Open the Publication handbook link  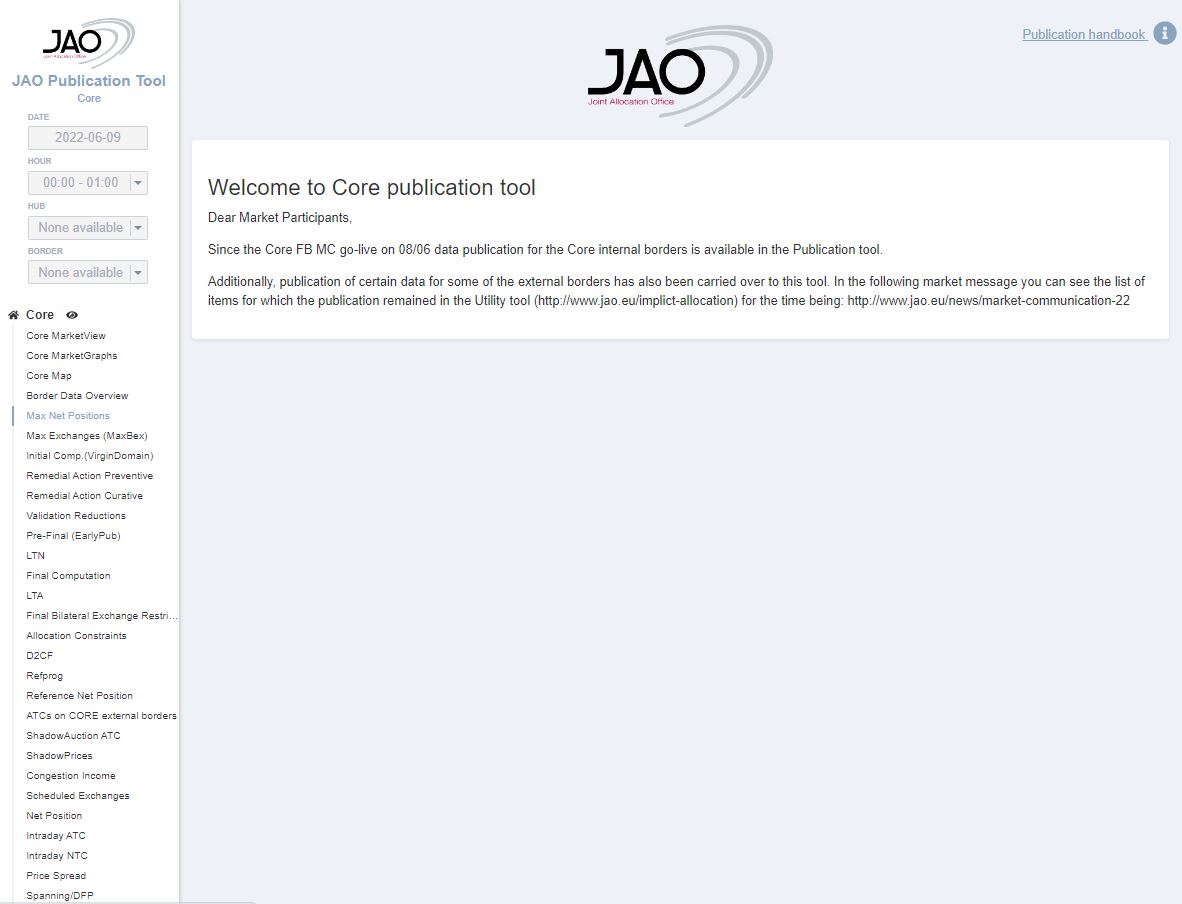[1083, 34]
